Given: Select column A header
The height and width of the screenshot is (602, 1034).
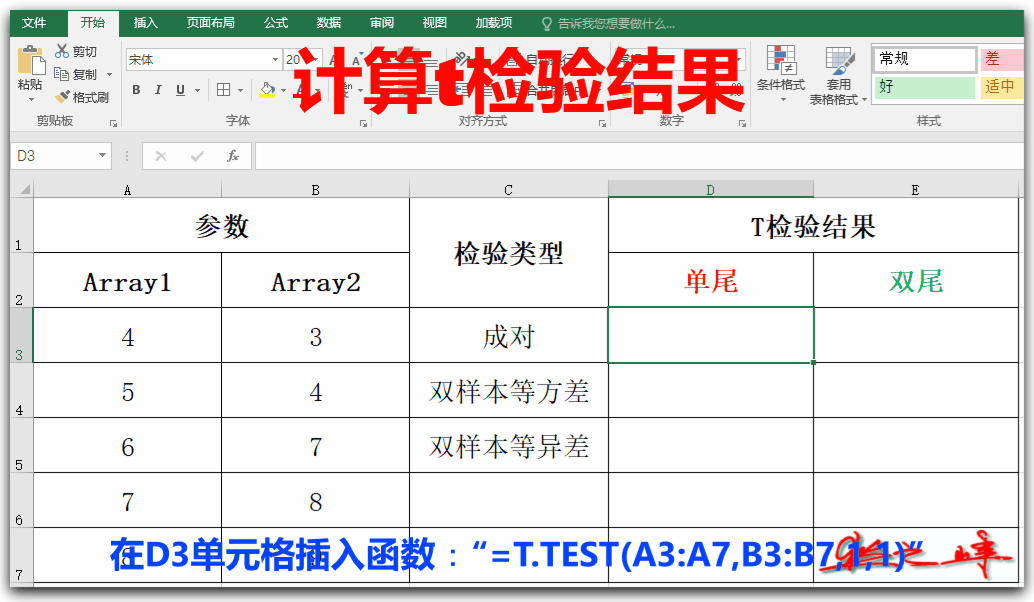Looking at the screenshot, I should pyautogui.click(x=127, y=190).
